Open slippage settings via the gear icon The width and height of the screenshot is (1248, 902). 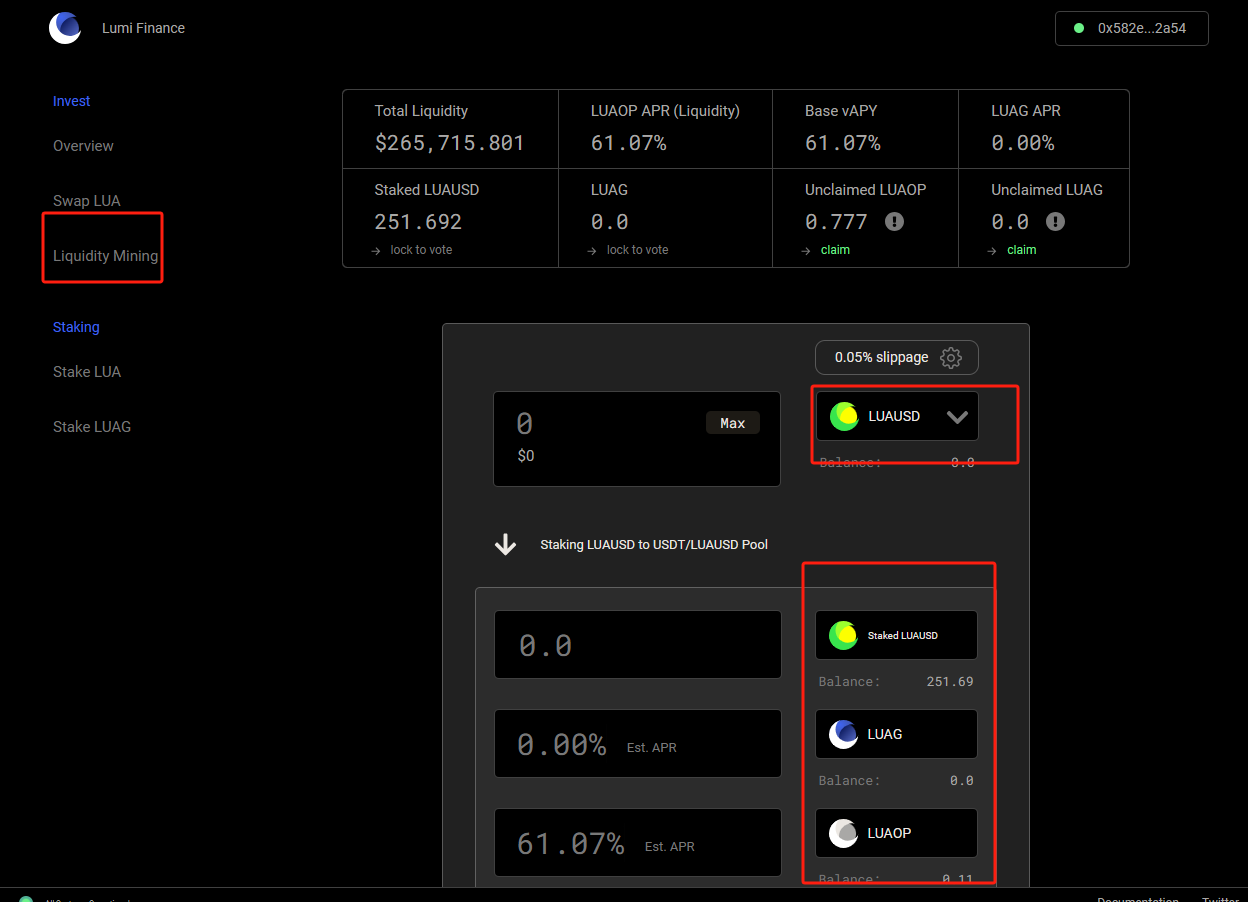tap(951, 358)
